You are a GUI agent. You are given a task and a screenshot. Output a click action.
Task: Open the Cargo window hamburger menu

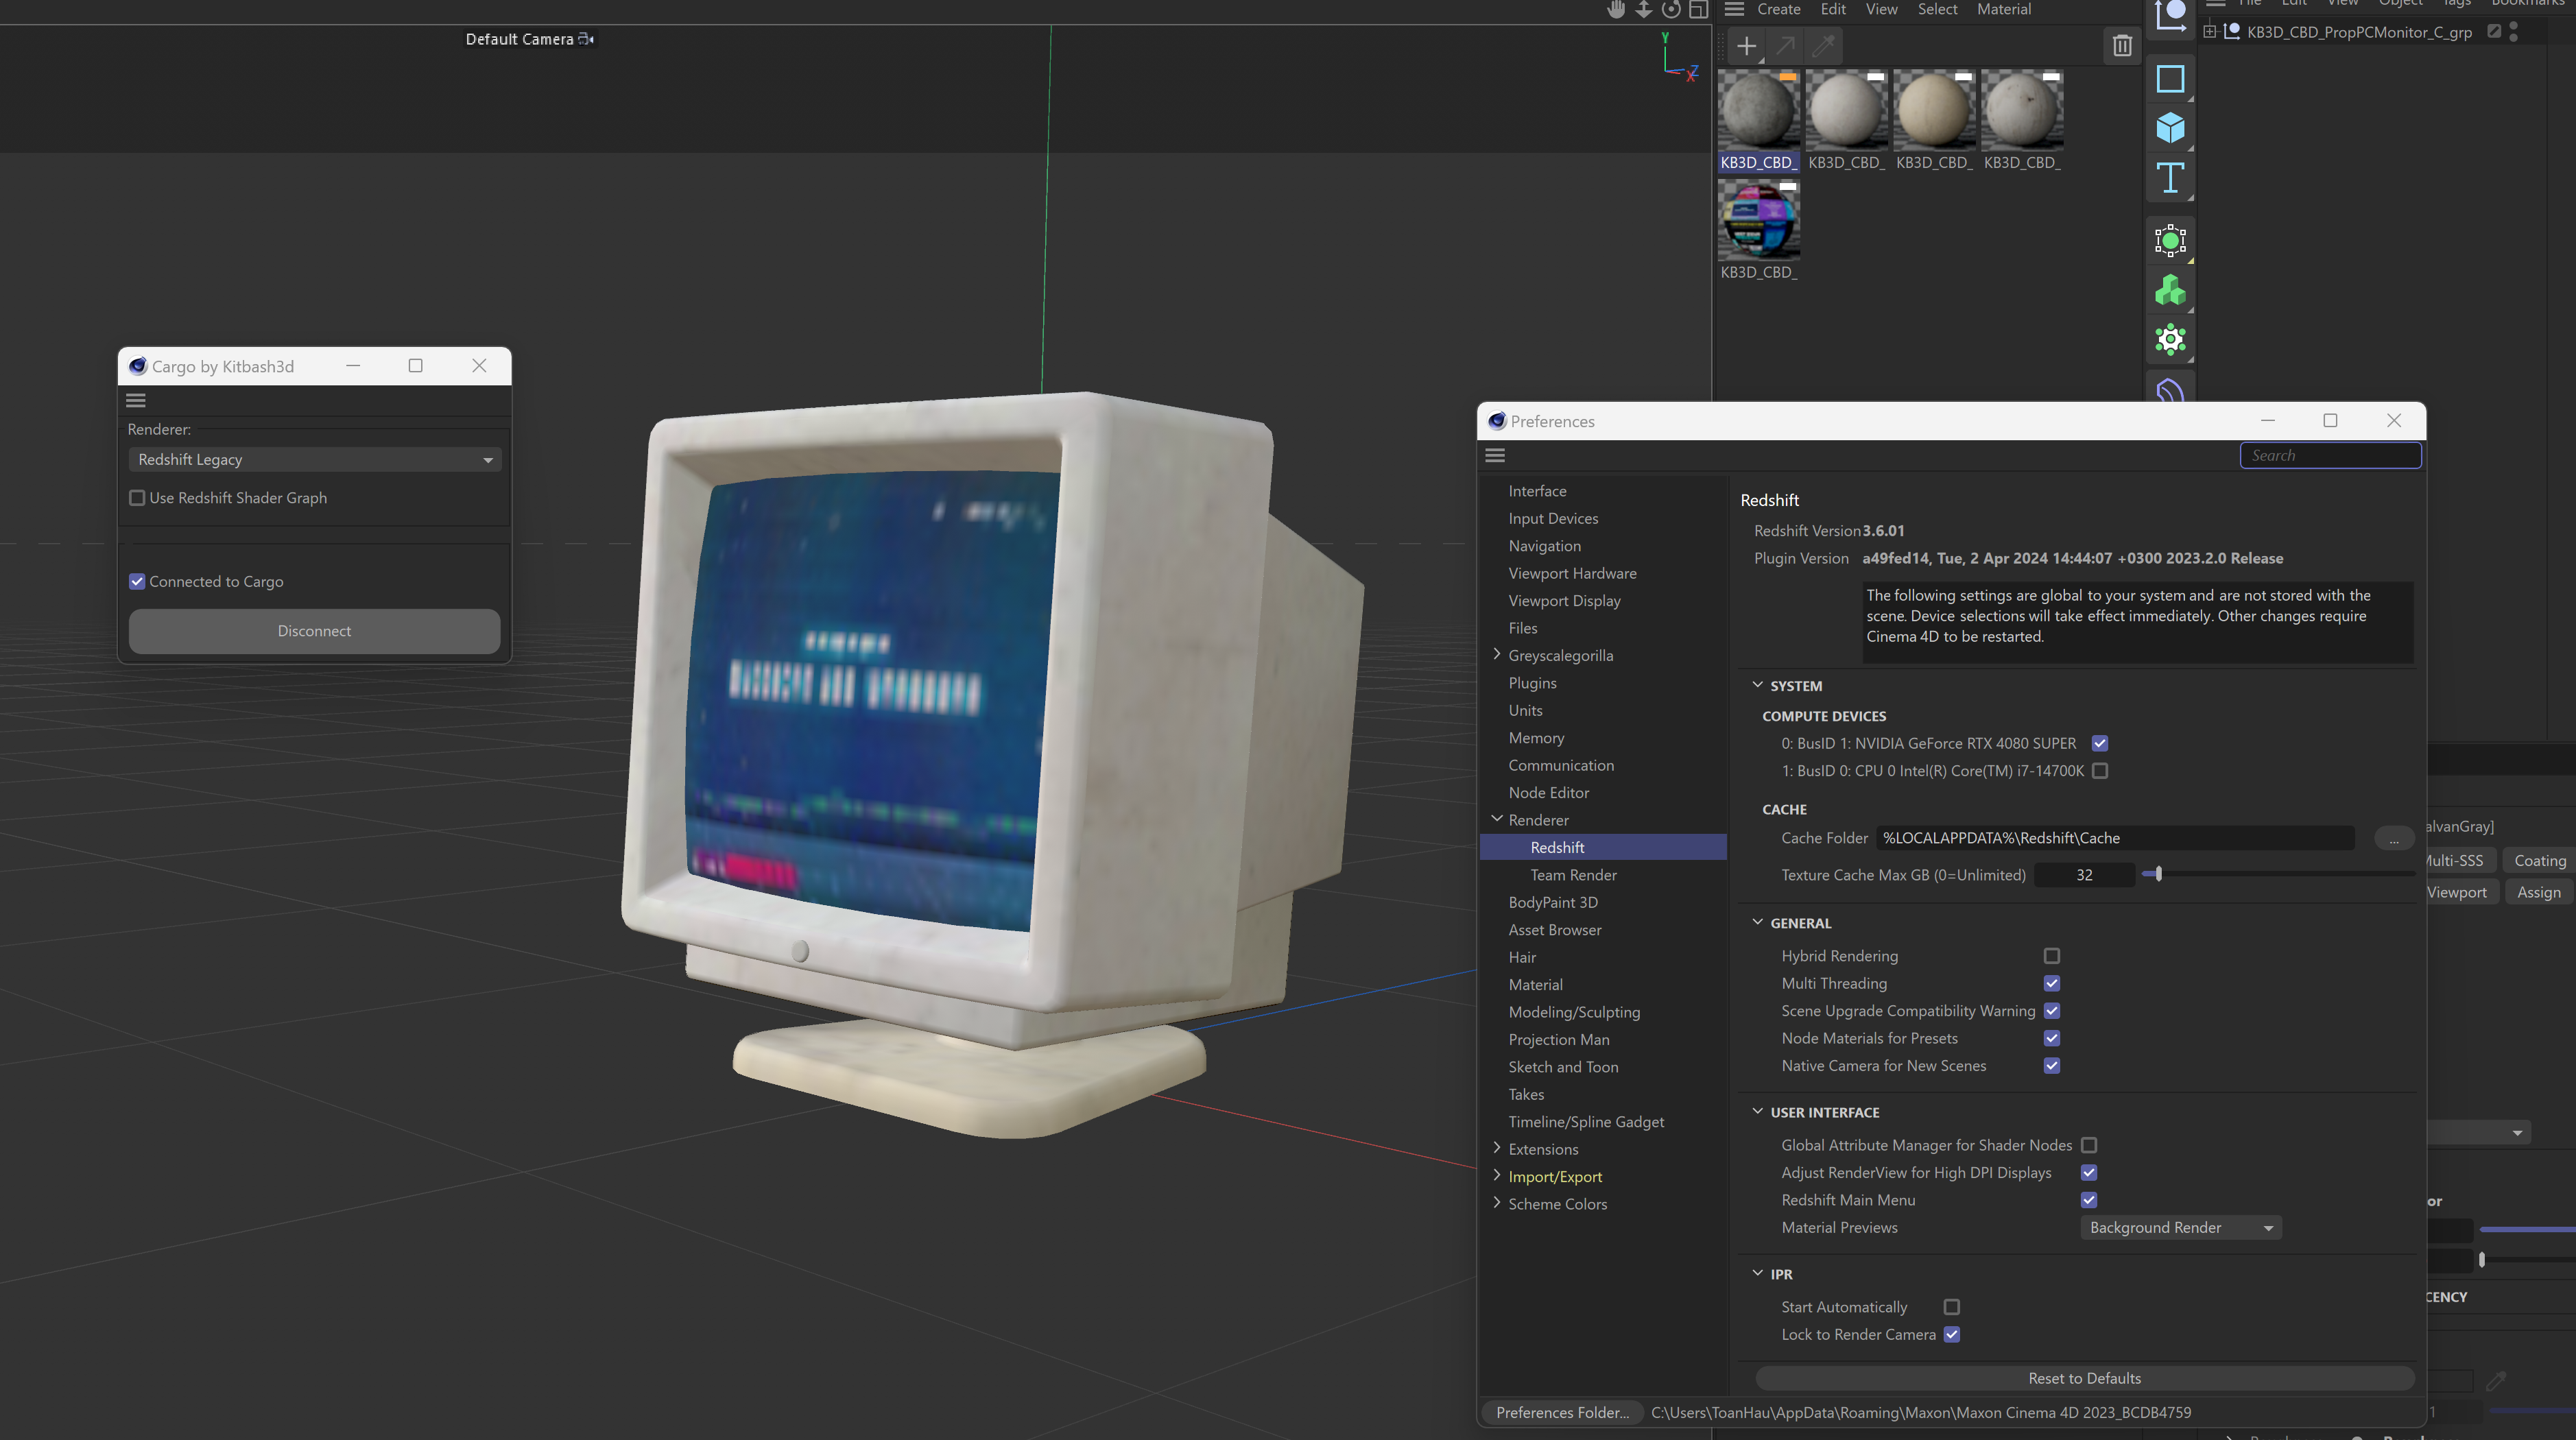[x=136, y=400]
